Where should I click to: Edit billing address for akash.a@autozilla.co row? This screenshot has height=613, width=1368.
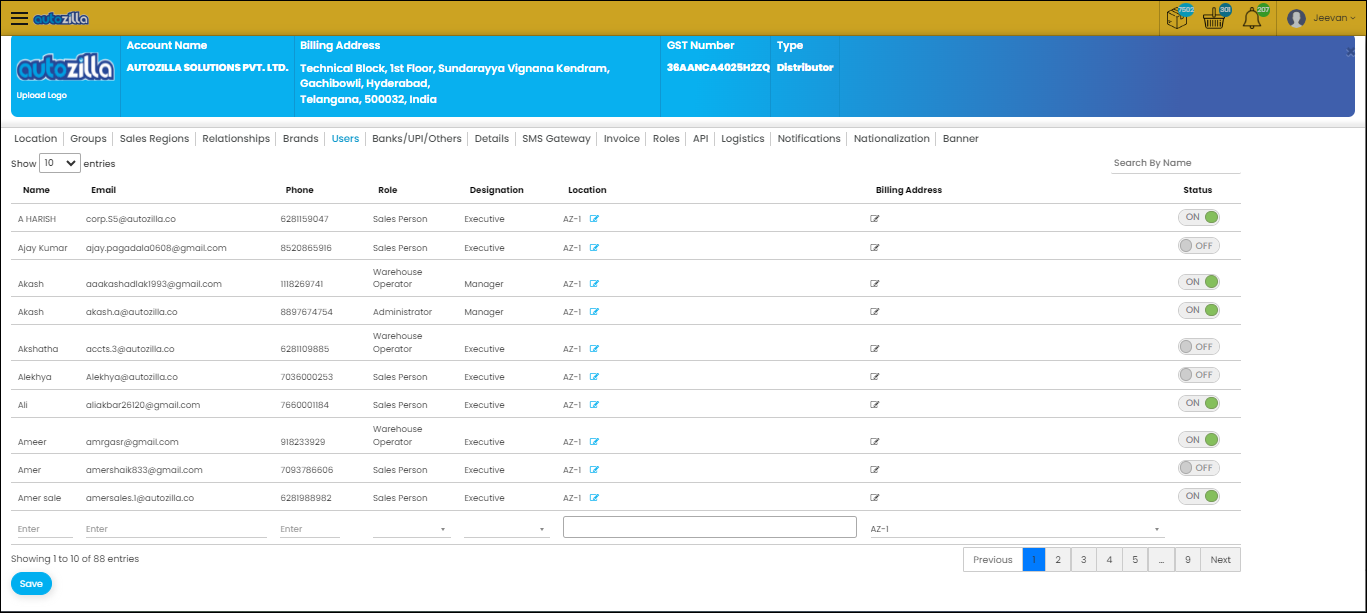tap(875, 312)
